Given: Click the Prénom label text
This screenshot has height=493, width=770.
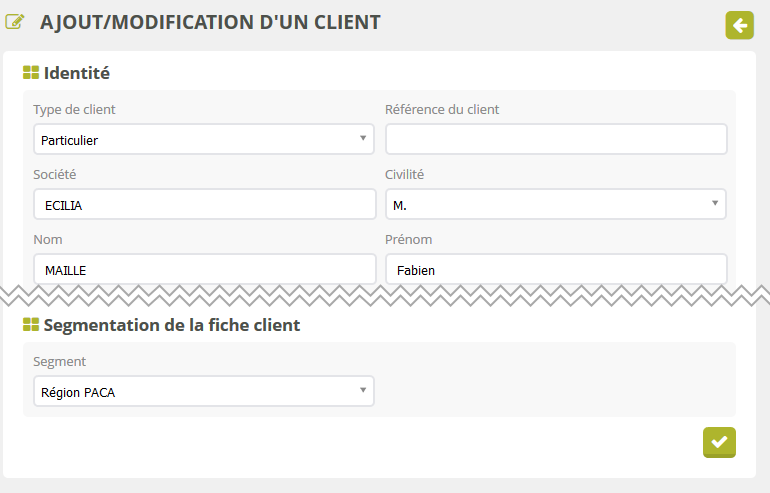Looking at the screenshot, I should (408, 239).
